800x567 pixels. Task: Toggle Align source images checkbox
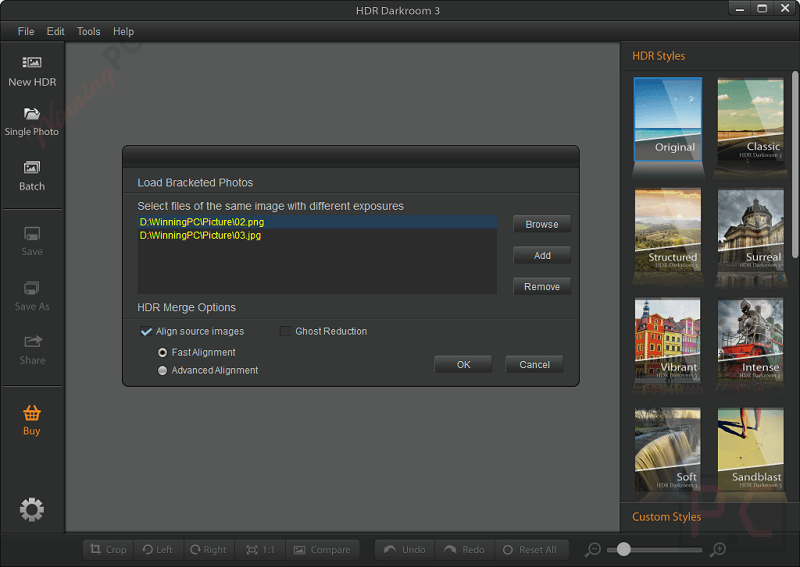pos(146,331)
